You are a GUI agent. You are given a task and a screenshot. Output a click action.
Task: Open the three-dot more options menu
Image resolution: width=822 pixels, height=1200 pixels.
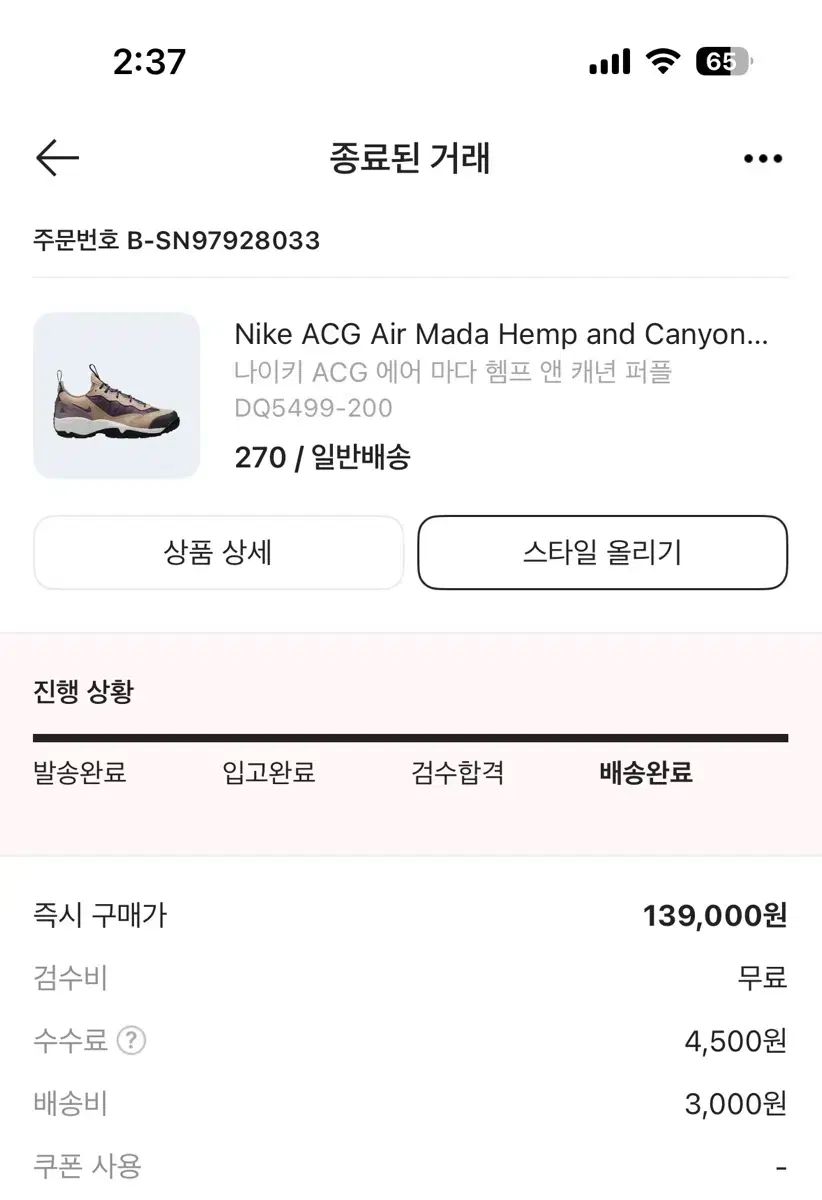(763, 159)
